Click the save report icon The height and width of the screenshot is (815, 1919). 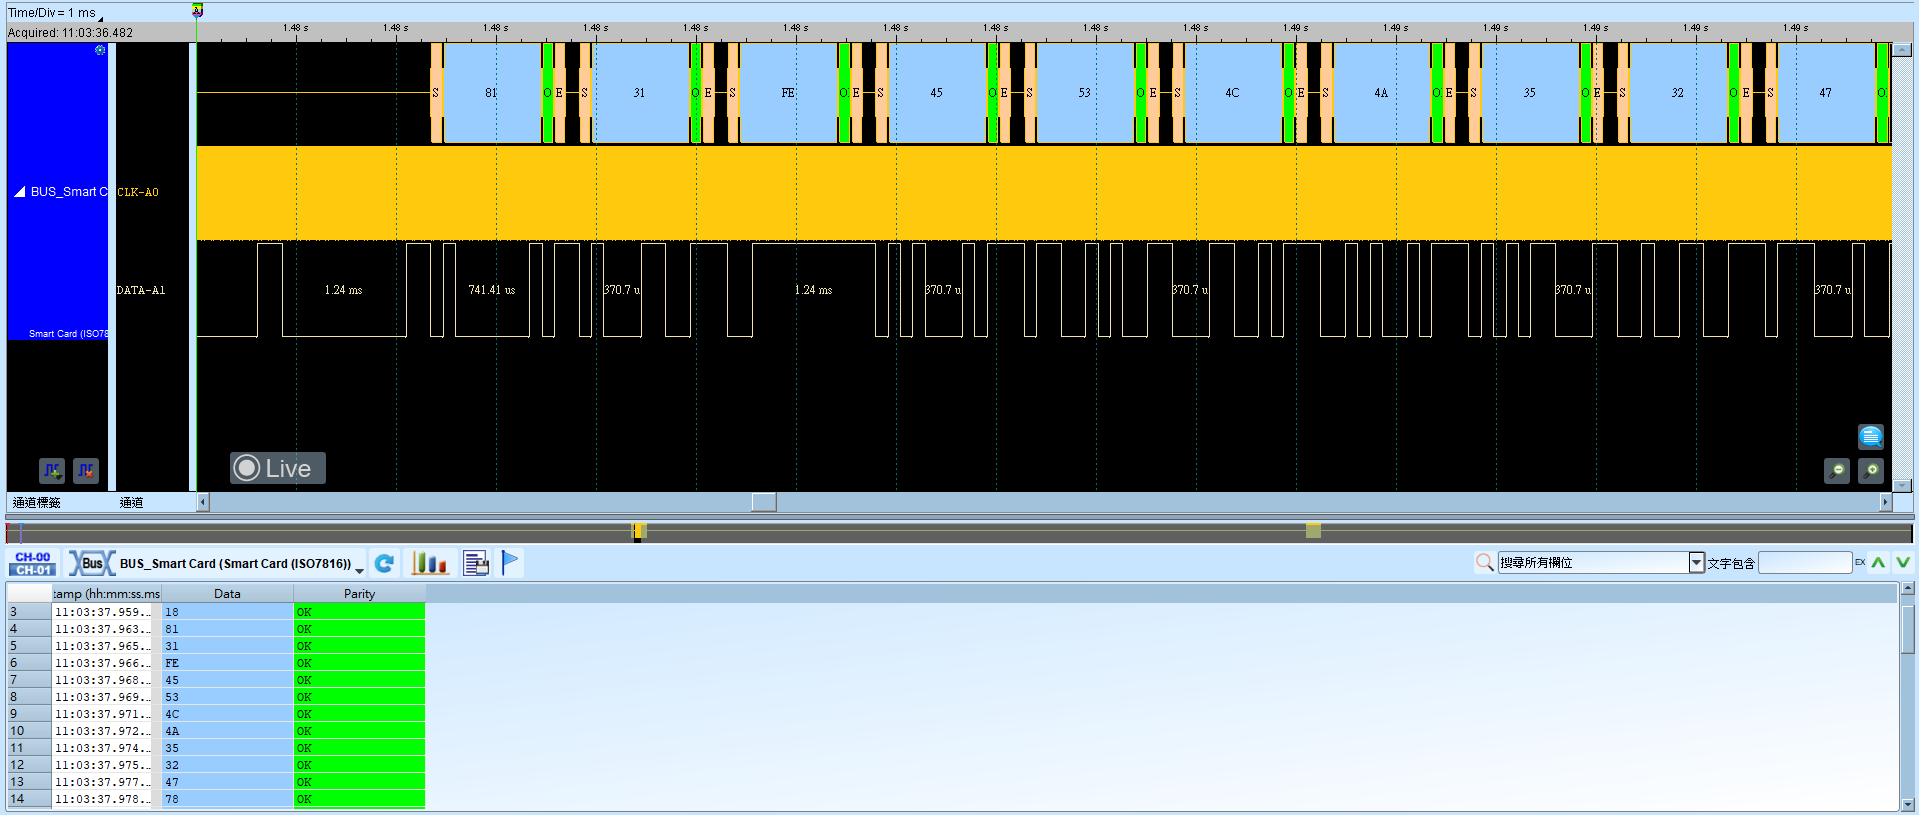[x=476, y=564]
